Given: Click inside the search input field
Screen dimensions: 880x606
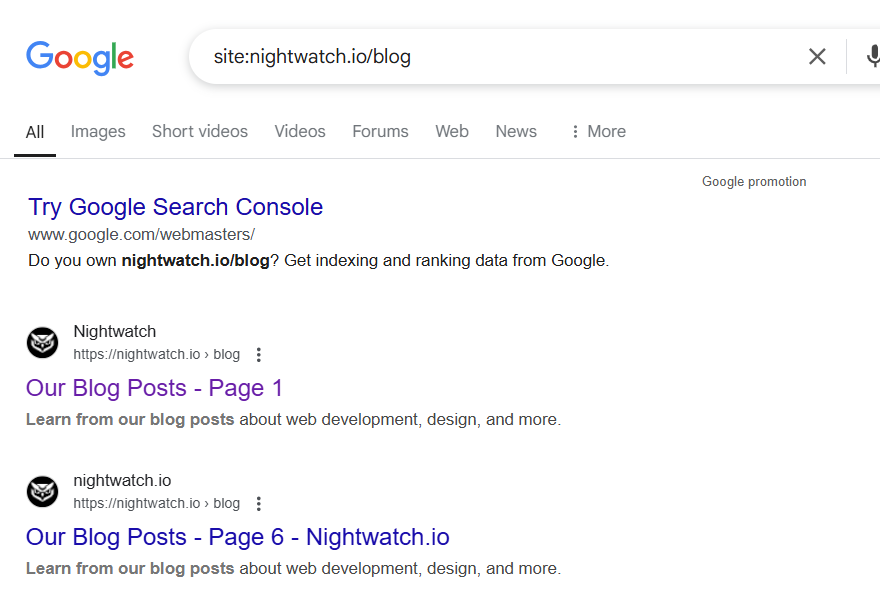Looking at the screenshot, I should [450, 56].
